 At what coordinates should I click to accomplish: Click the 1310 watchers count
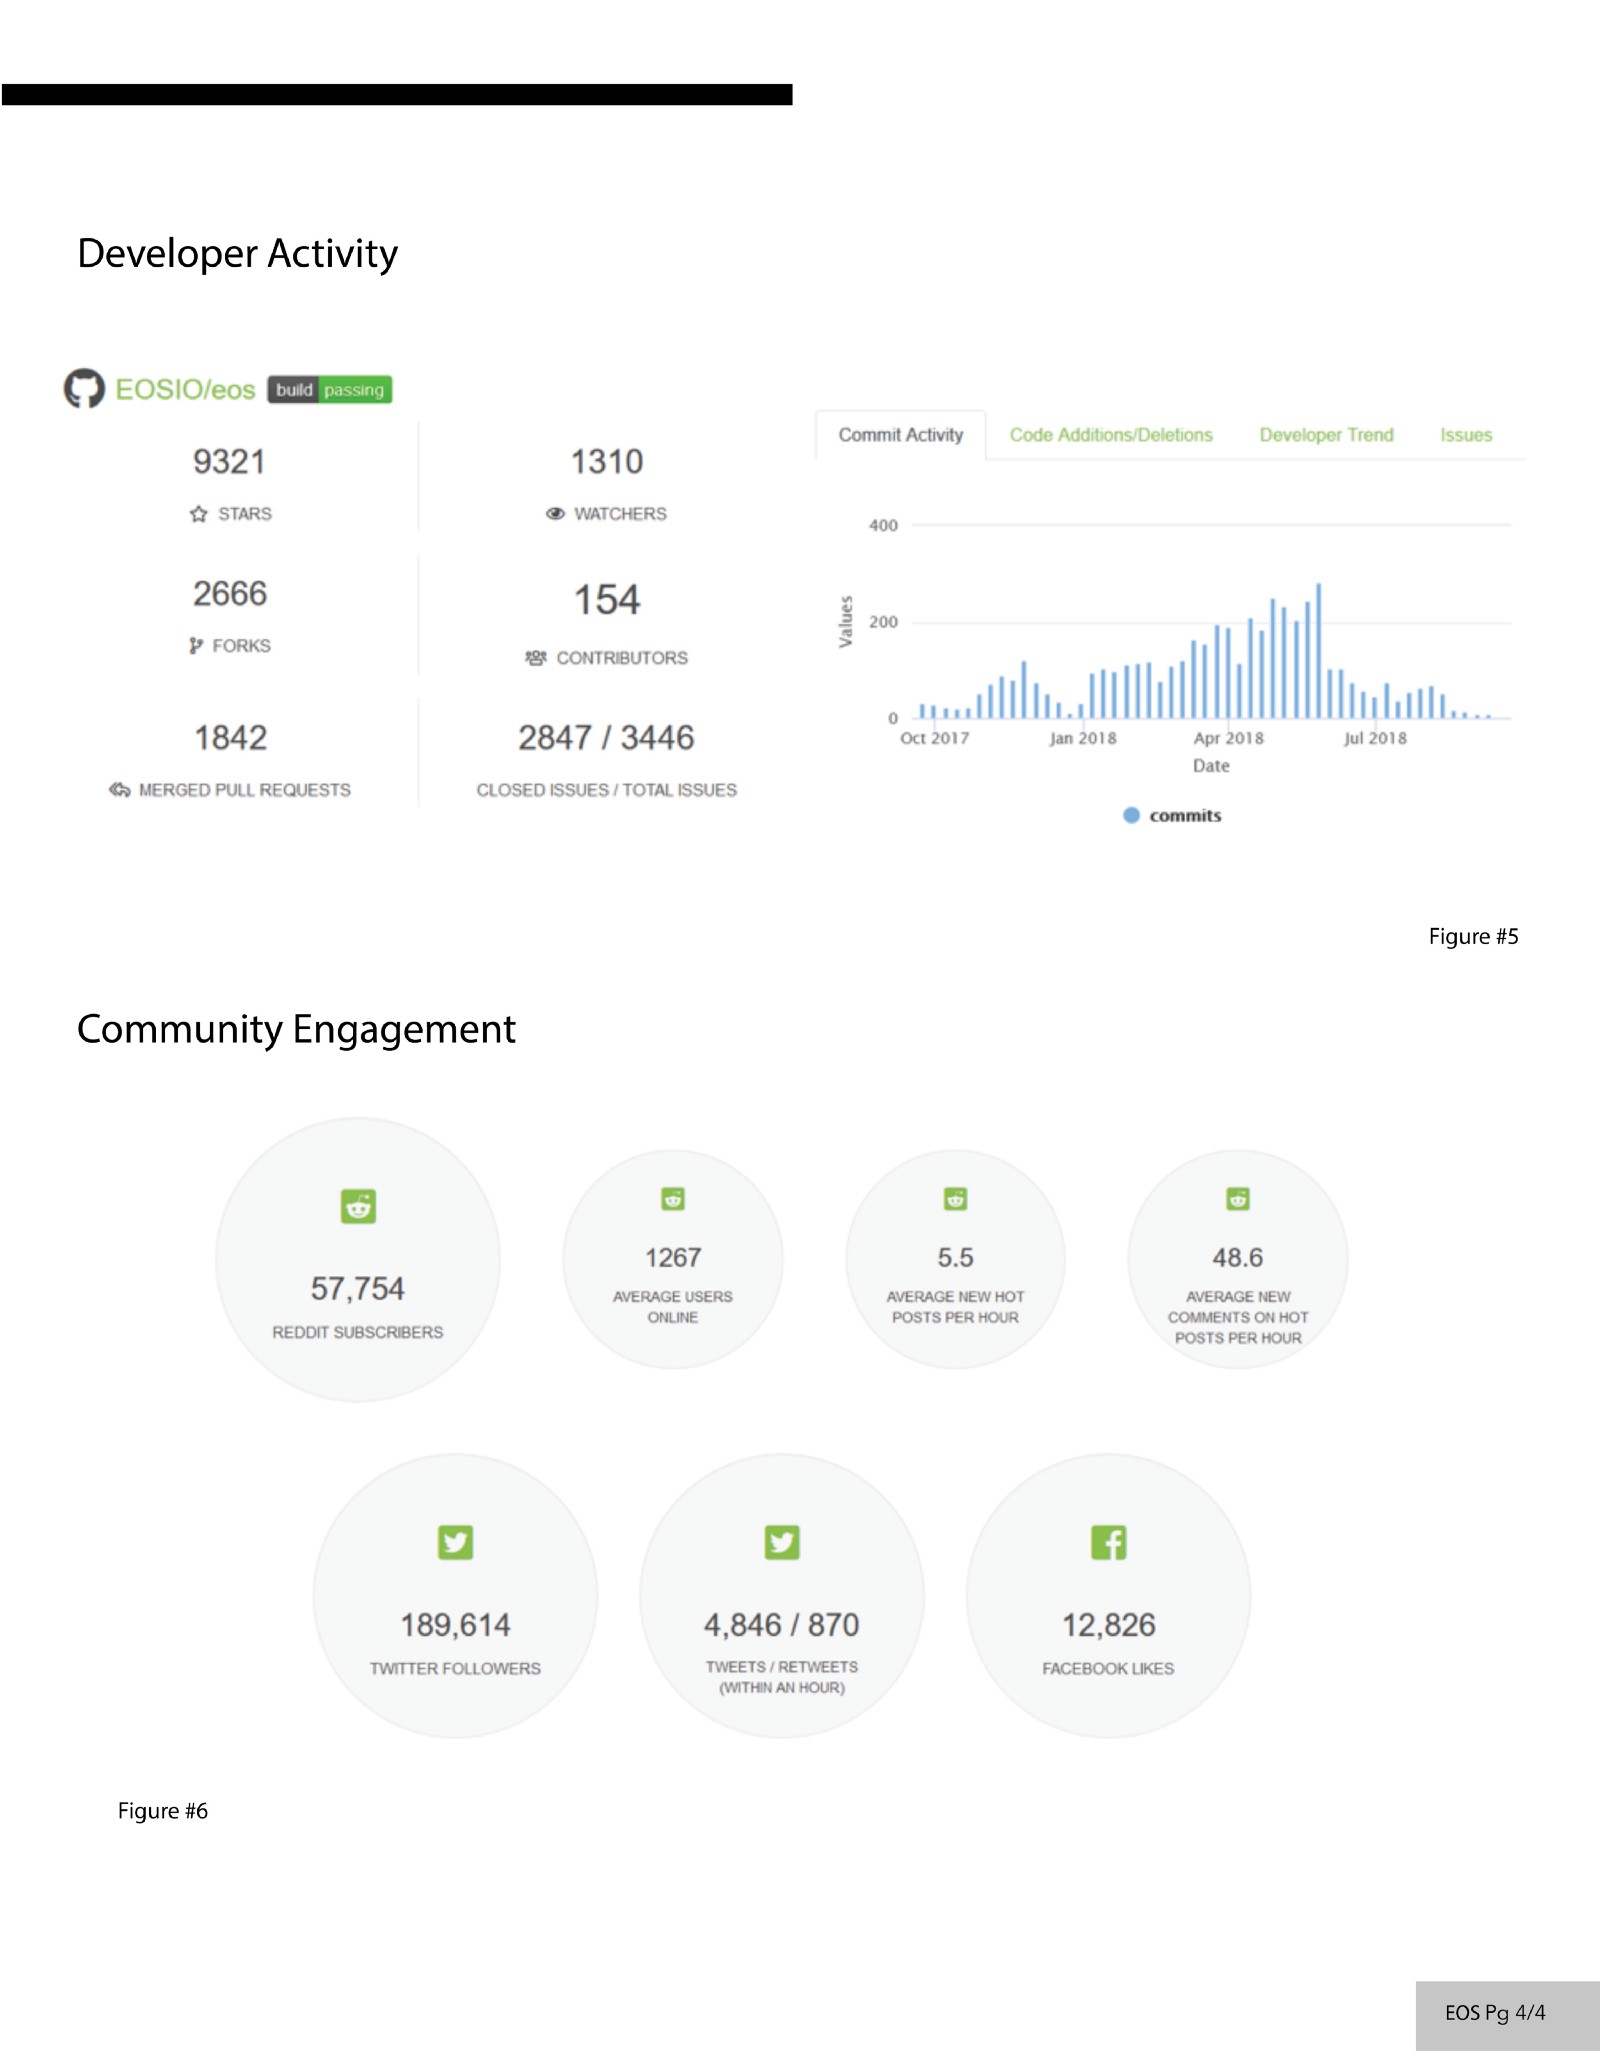click(607, 462)
